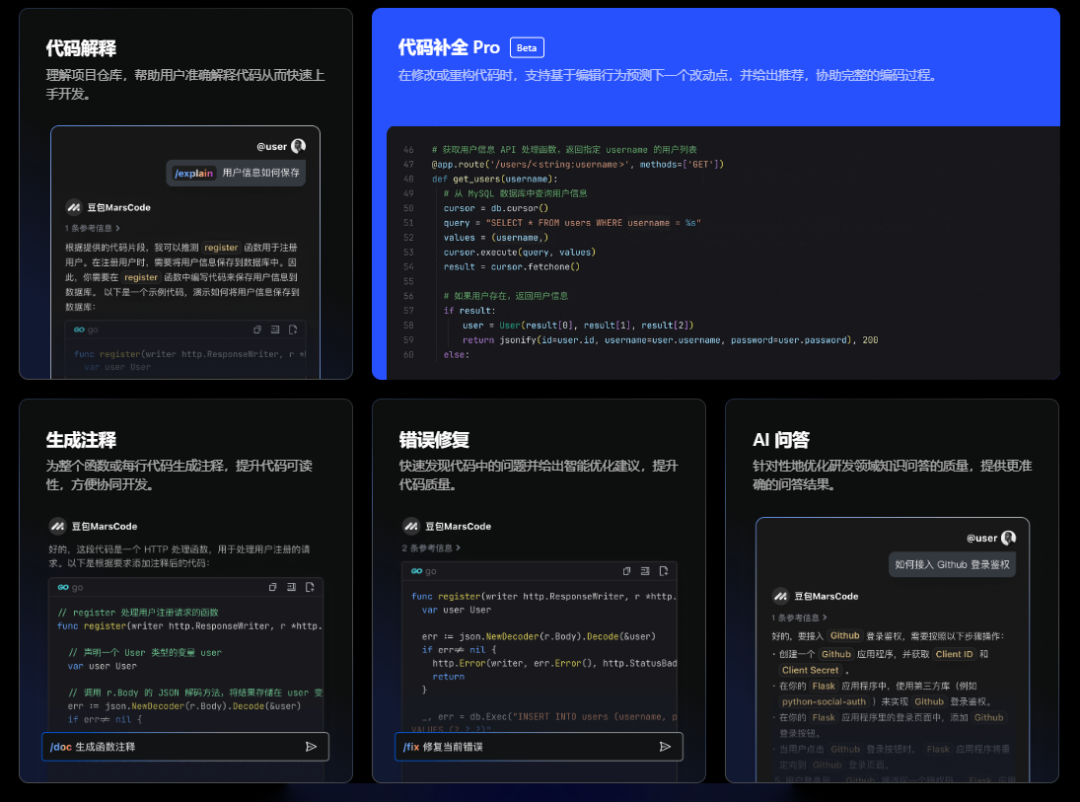Image resolution: width=1080 pixels, height=802 pixels.
Task: Insert code icon in 生成注释 code block
Action: coord(291,587)
